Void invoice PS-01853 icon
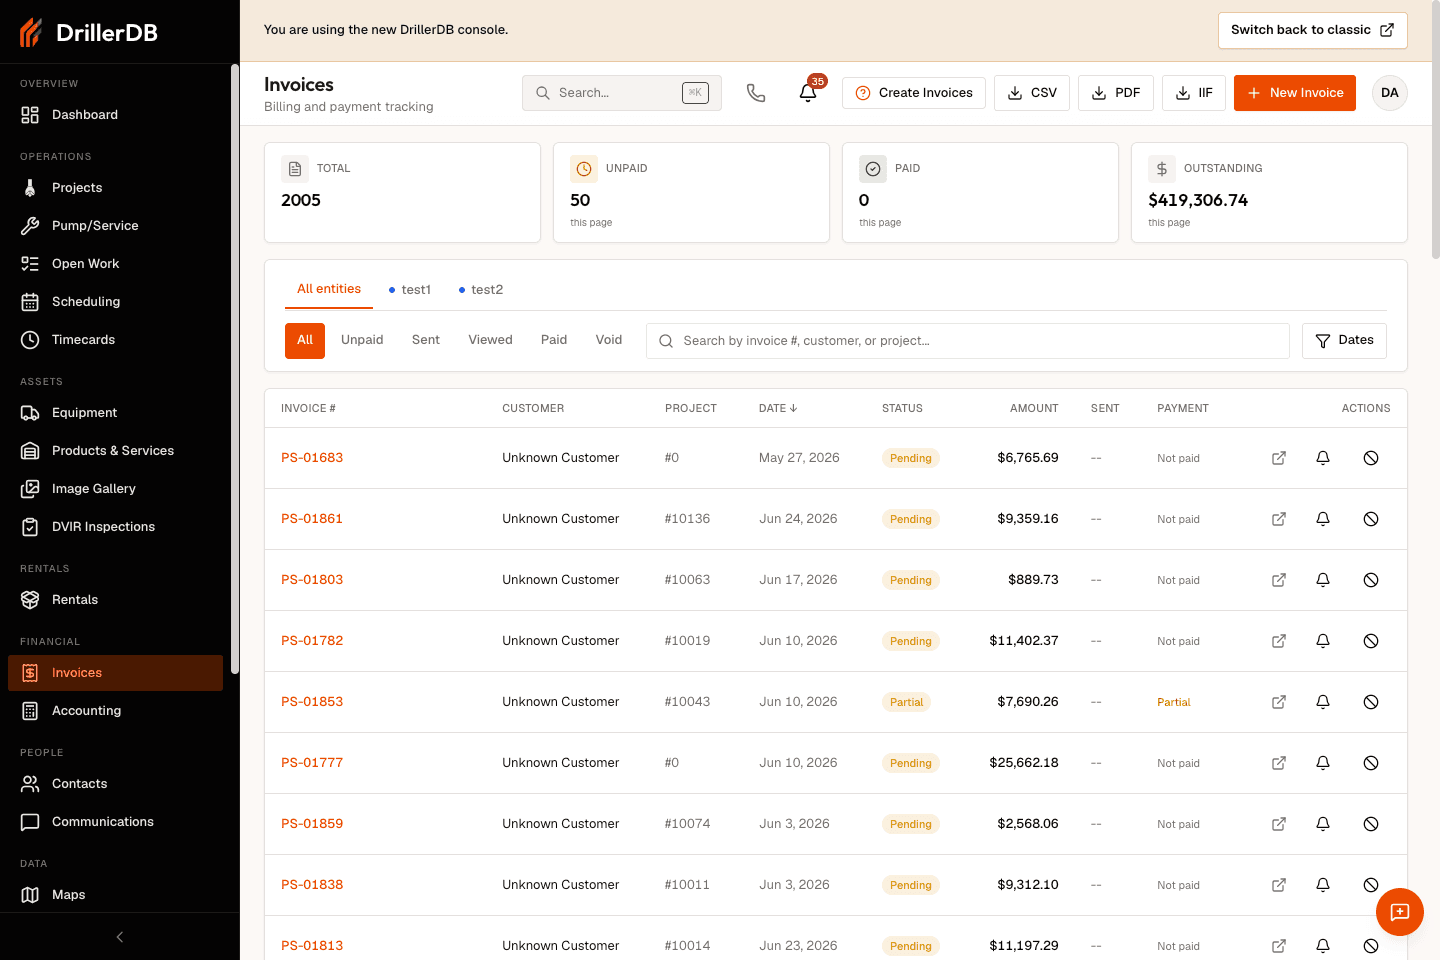The image size is (1440, 960). pyautogui.click(x=1371, y=702)
